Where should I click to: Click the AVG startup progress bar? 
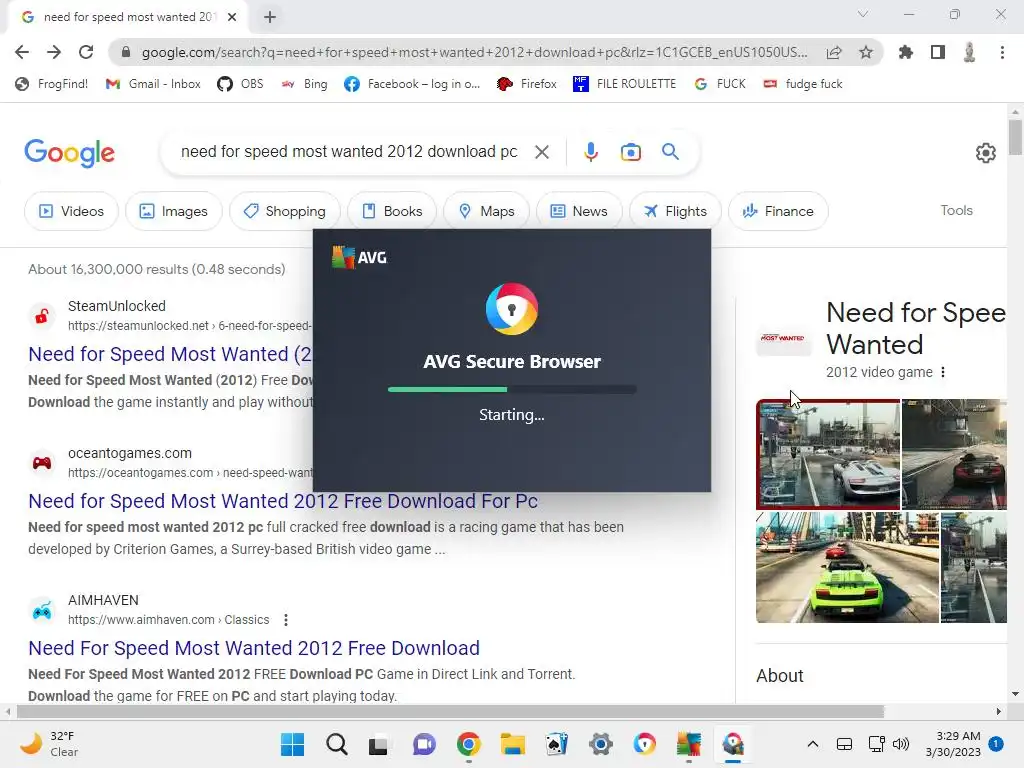tap(512, 389)
